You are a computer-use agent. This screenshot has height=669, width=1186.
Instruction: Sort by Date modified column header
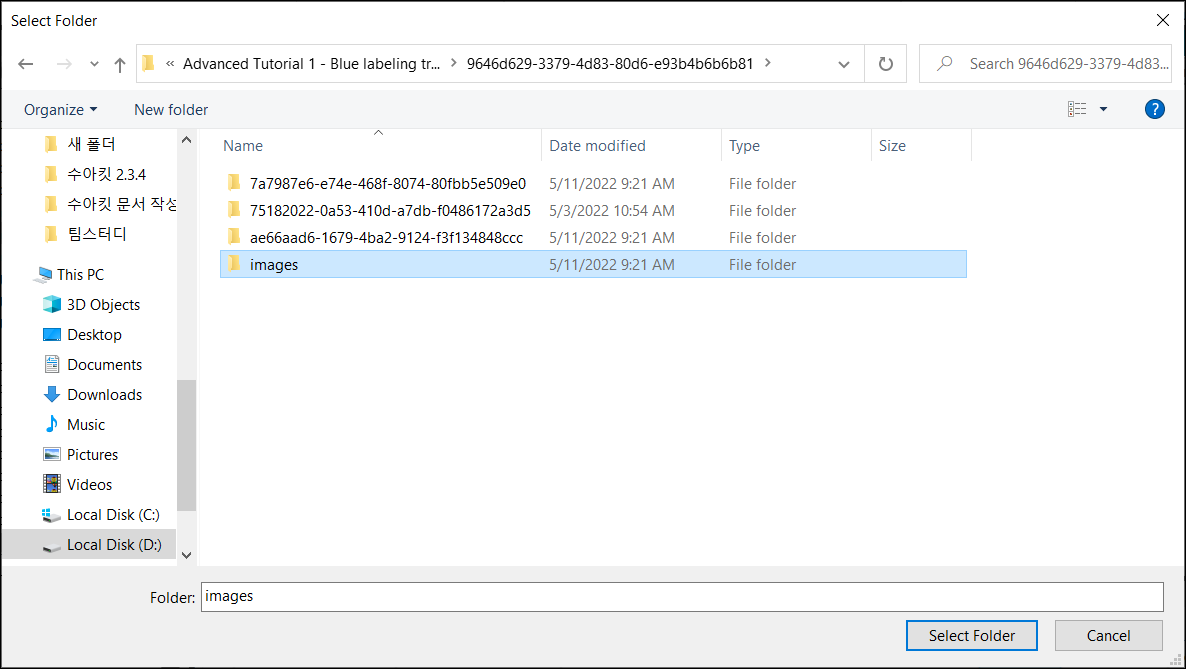(597, 146)
